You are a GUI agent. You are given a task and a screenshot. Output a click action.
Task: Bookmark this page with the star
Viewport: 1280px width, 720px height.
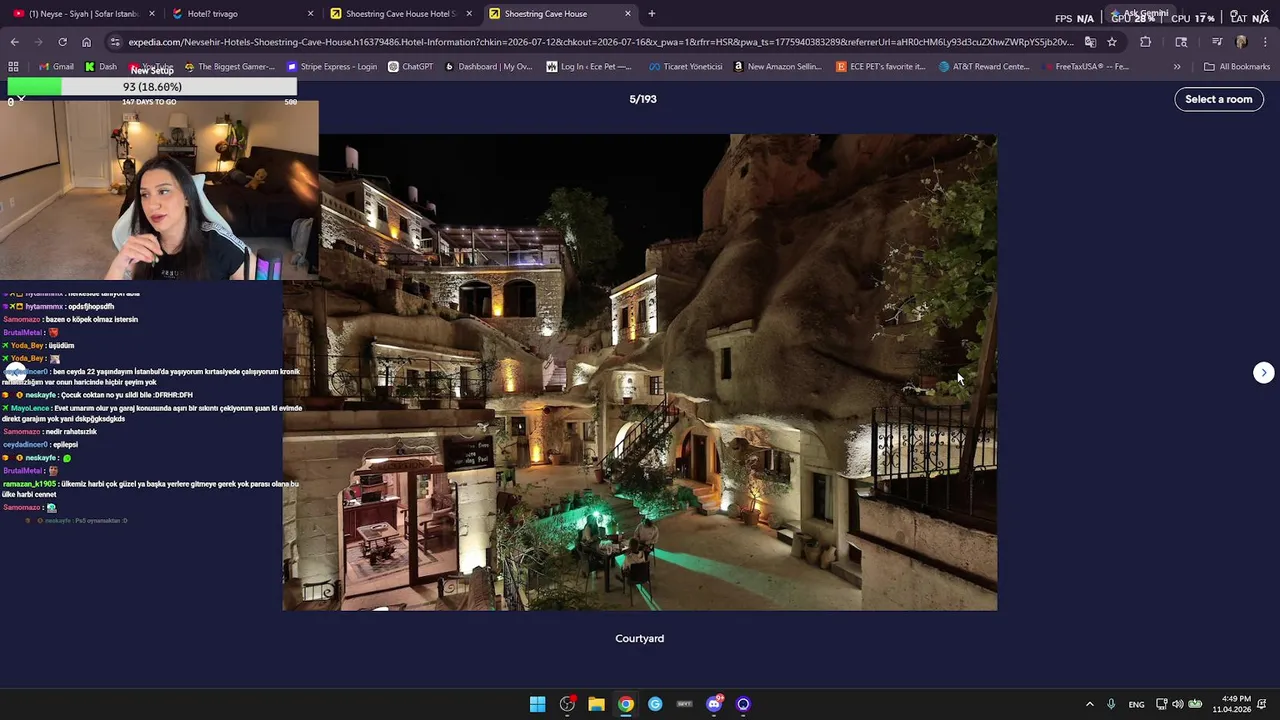point(1112,42)
